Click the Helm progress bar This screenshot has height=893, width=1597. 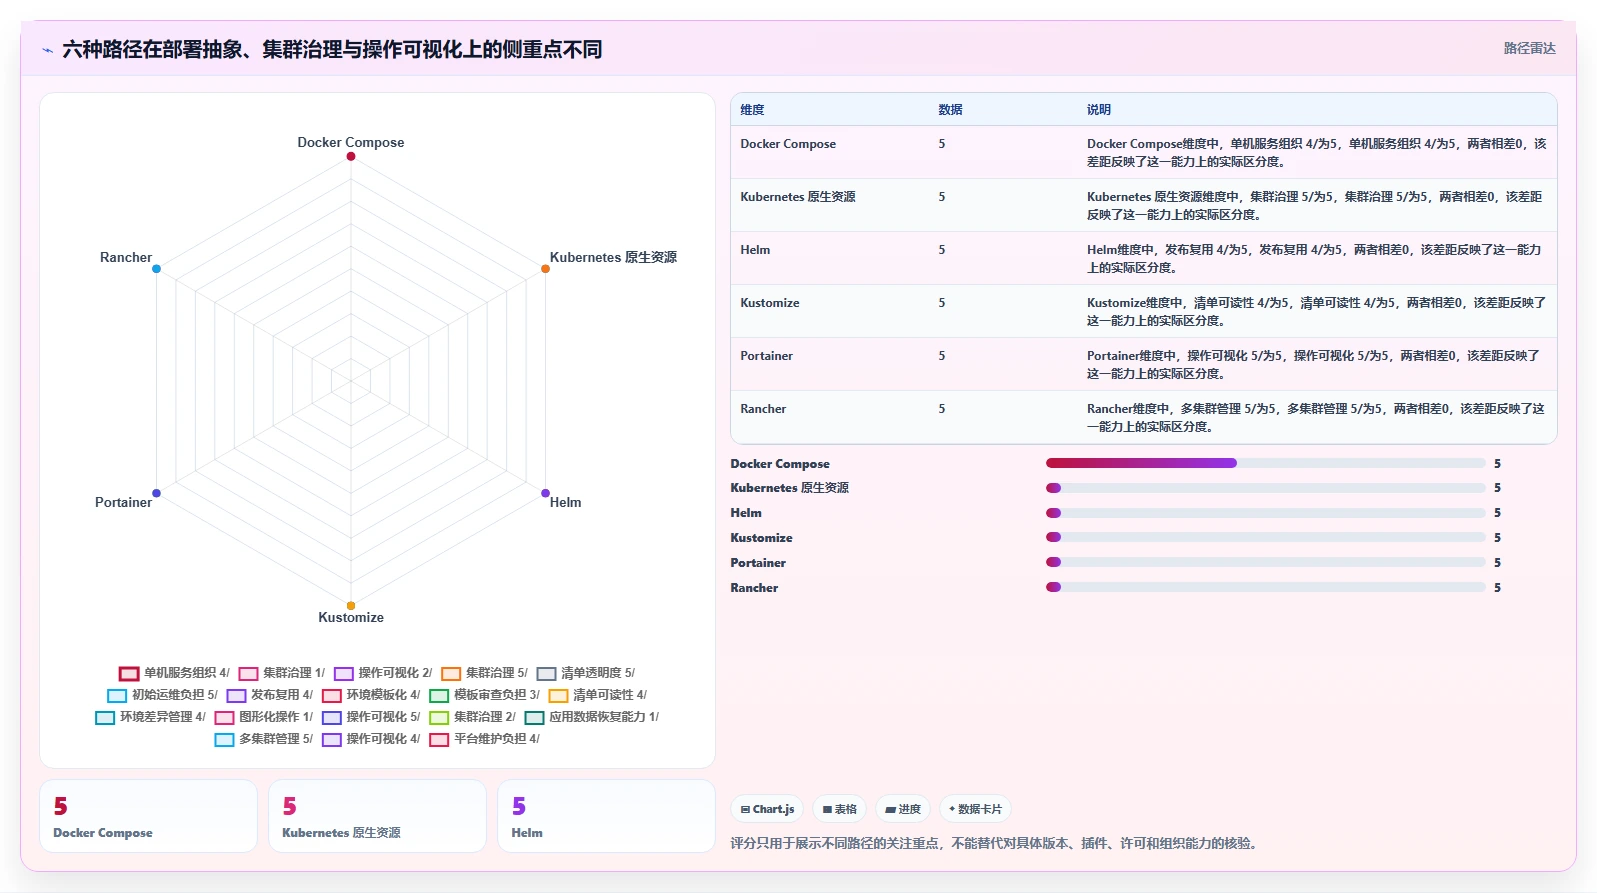[x=1265, y=513]
